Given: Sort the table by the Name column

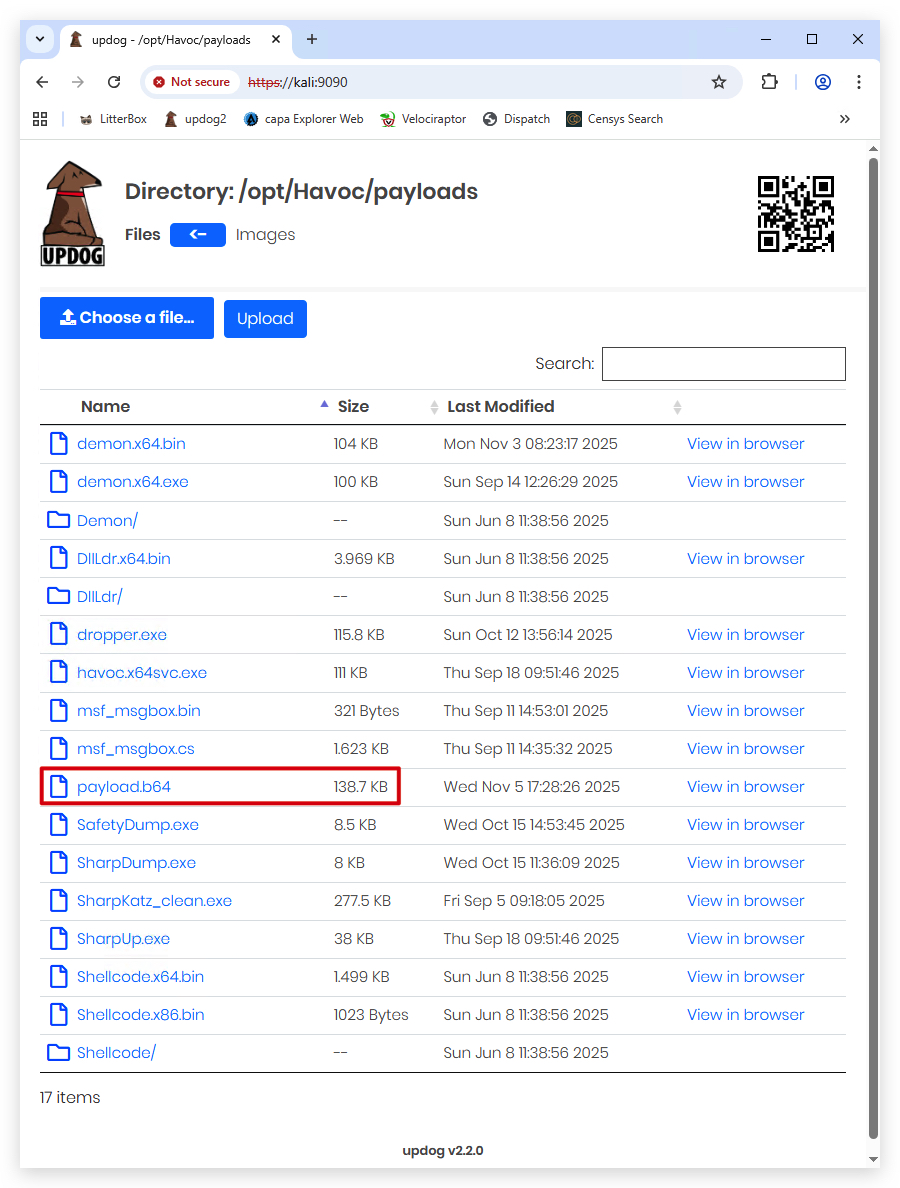Looking at the screenshot, I should [x=105, y=407].
